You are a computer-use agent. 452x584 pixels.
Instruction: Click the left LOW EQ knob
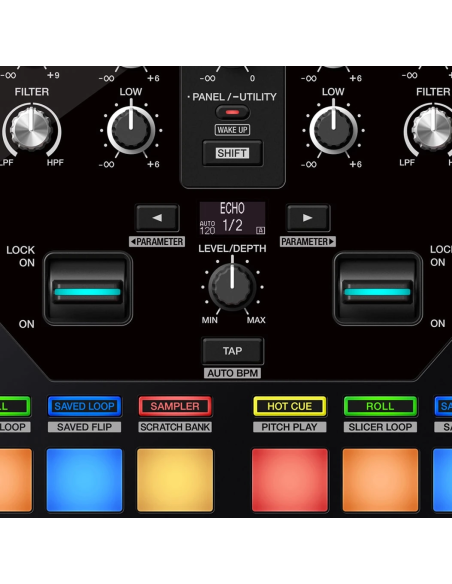pyautogui.click(x=131, y=130)
